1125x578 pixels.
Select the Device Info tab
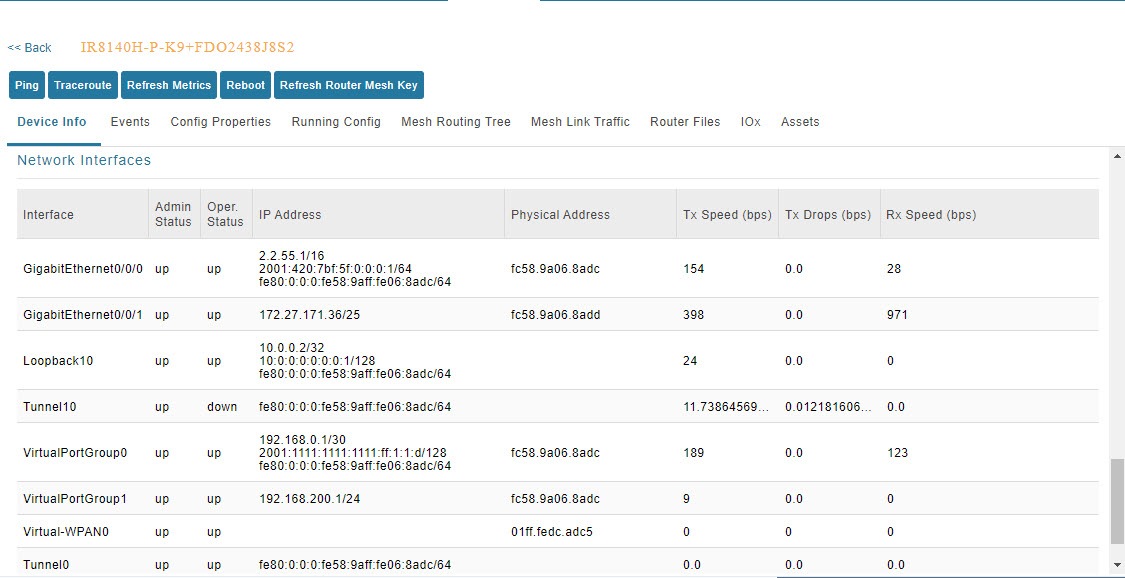pyautogui.click(x=51, y=121)
